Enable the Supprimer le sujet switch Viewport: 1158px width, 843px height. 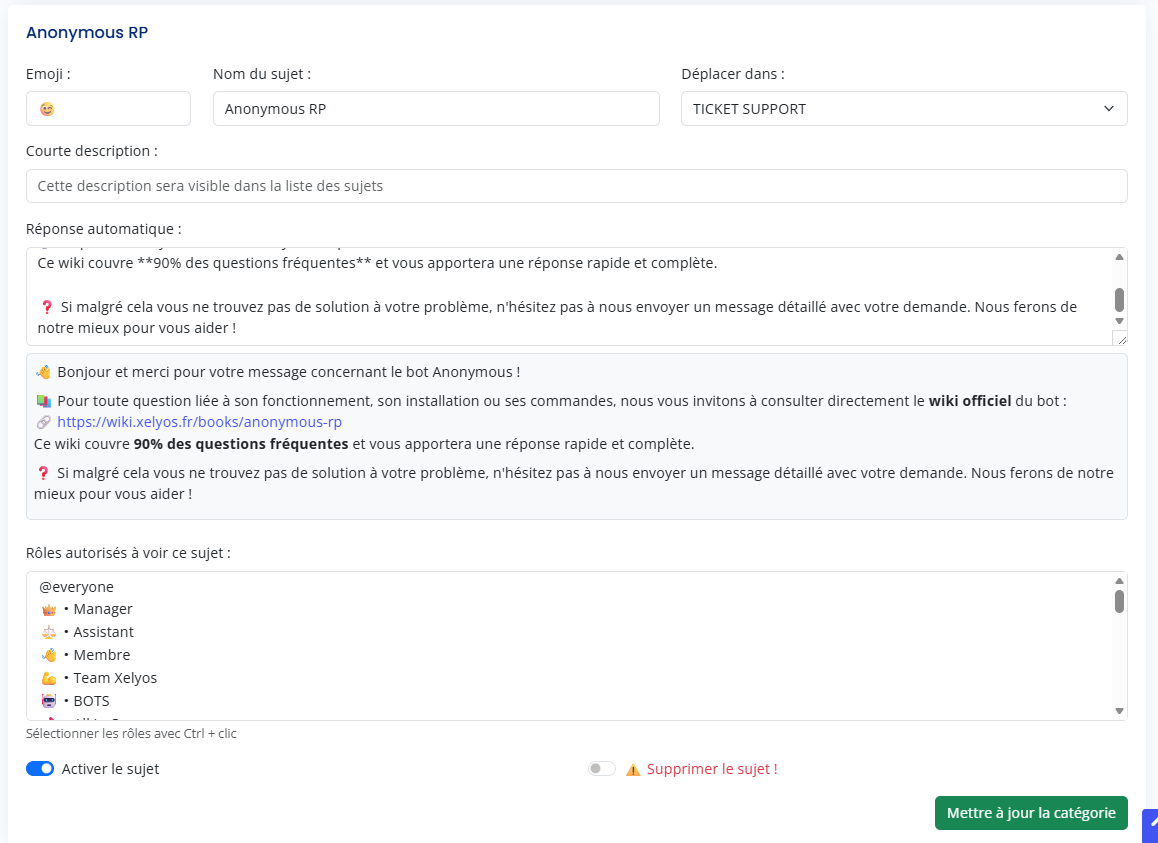click(602, 769)
